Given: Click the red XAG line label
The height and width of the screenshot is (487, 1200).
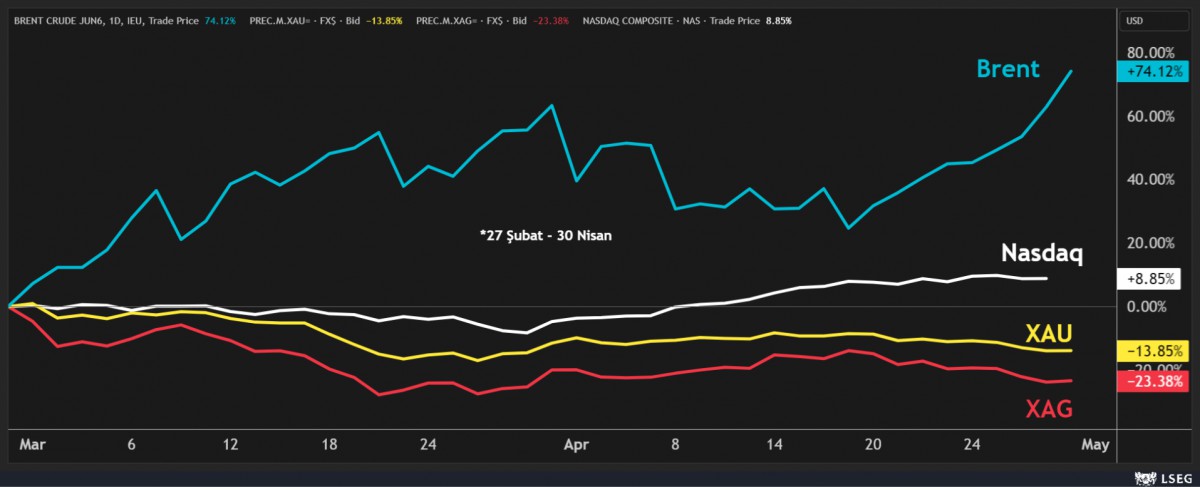Looking at the screenshot, I should click(1048, 408).
